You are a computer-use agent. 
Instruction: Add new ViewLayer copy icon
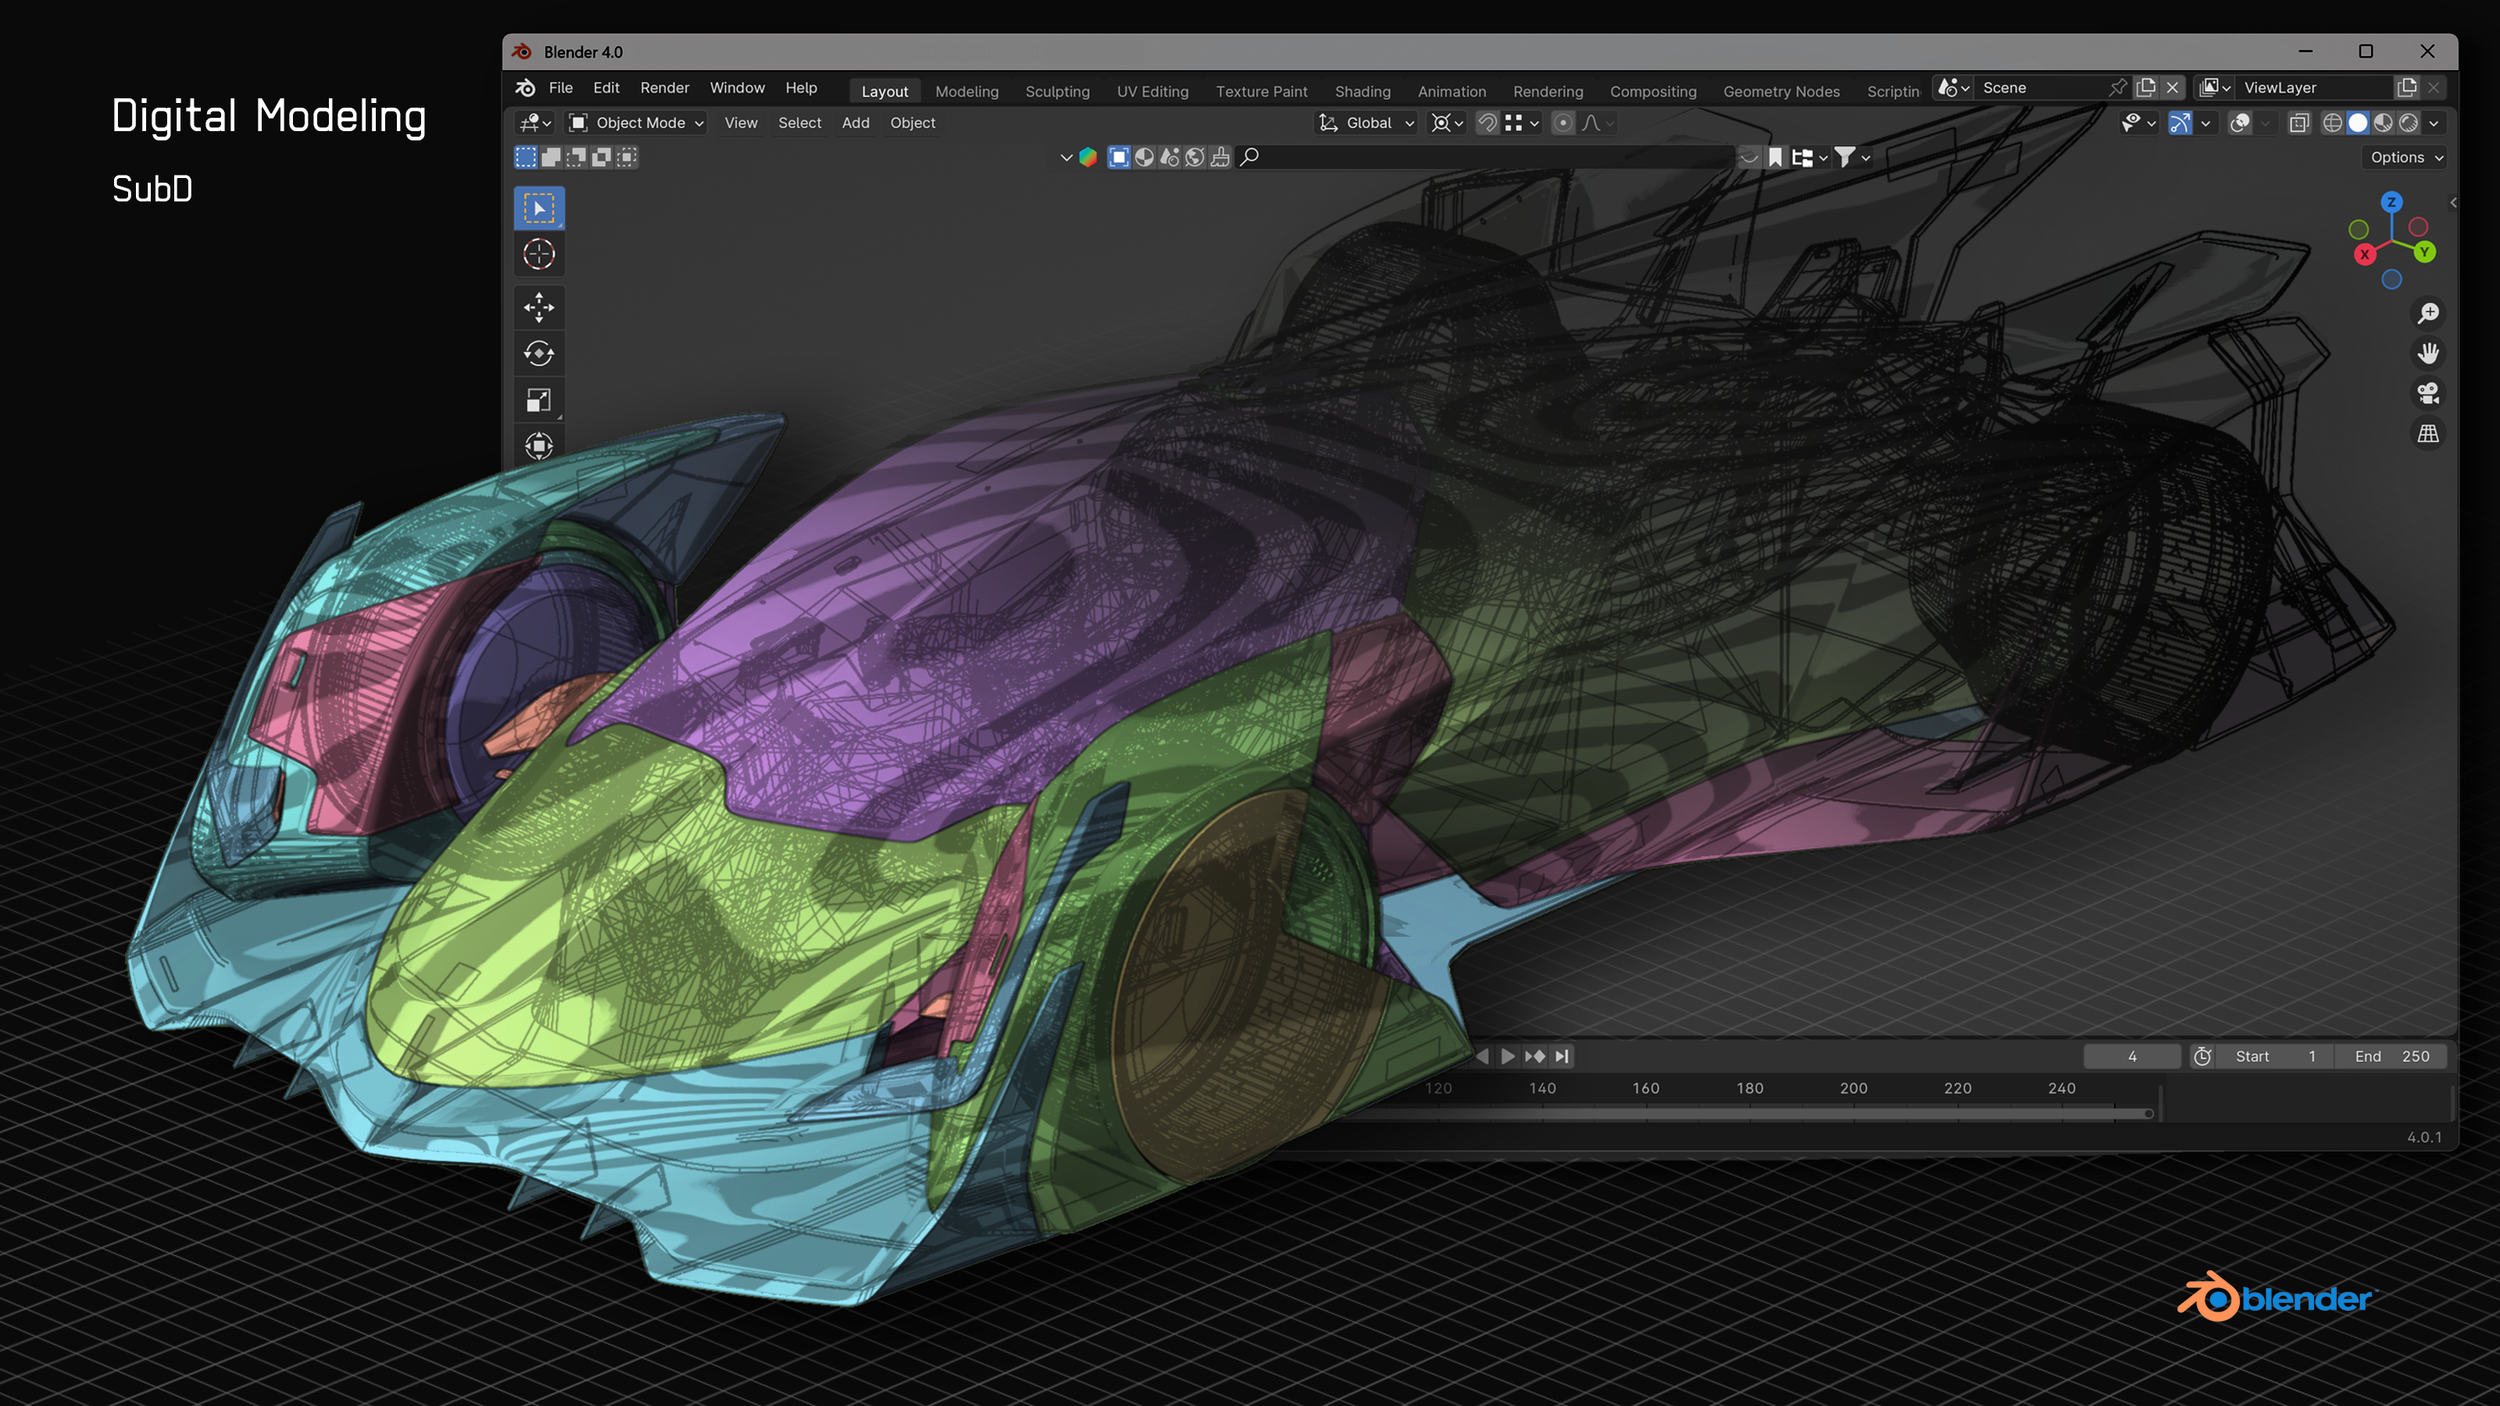pos(2407,88)
